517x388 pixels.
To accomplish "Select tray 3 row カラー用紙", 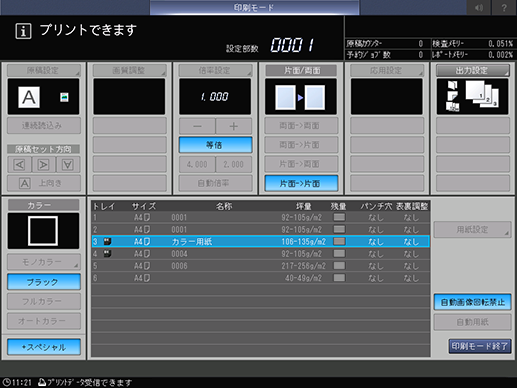I will (260, 241).
